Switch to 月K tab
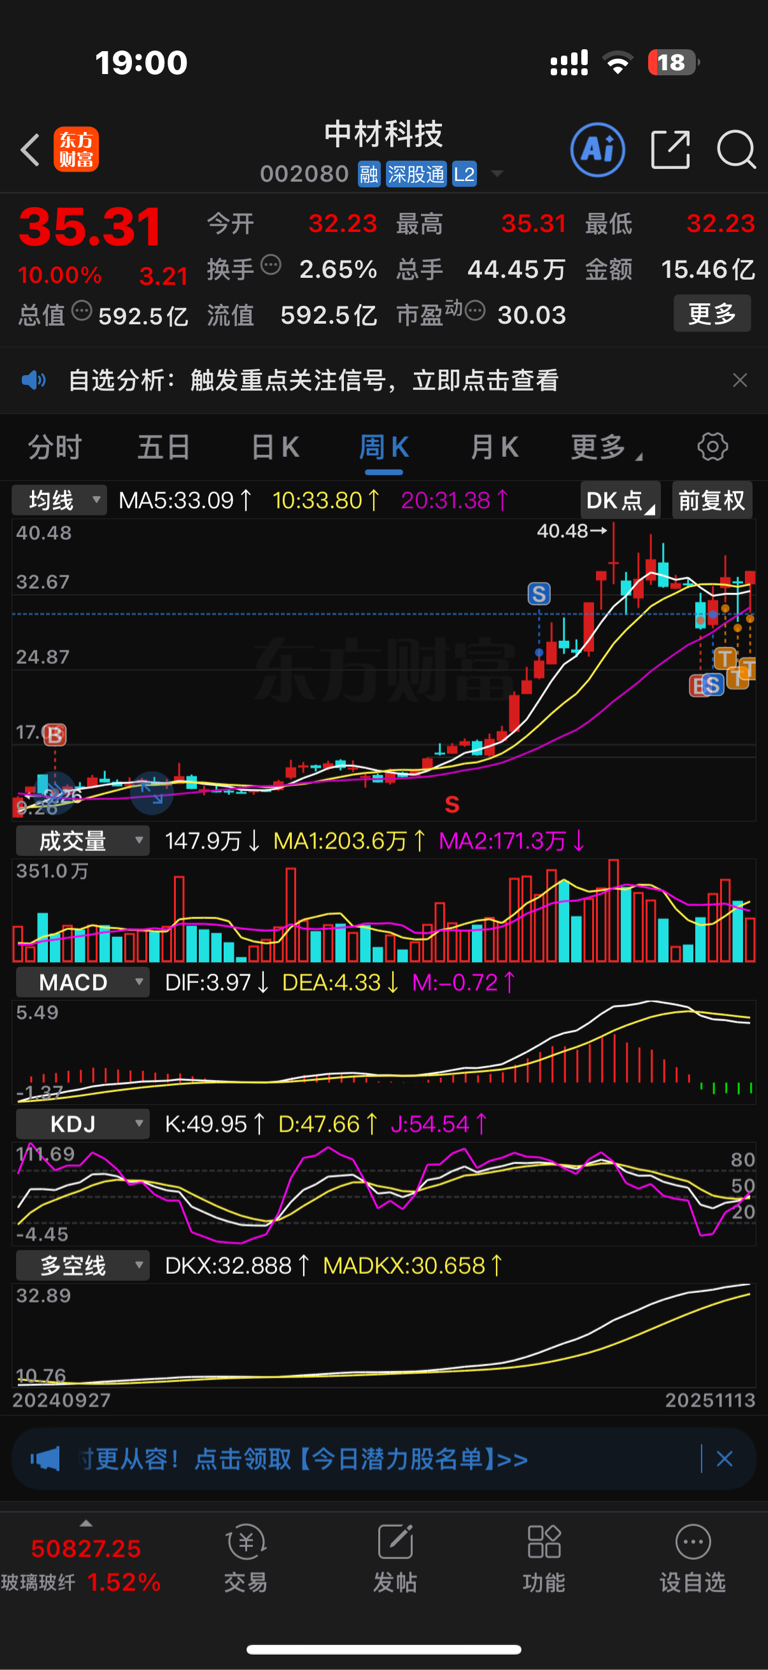Viewport: 768px width, 1670px height. (x=494, y=447)
